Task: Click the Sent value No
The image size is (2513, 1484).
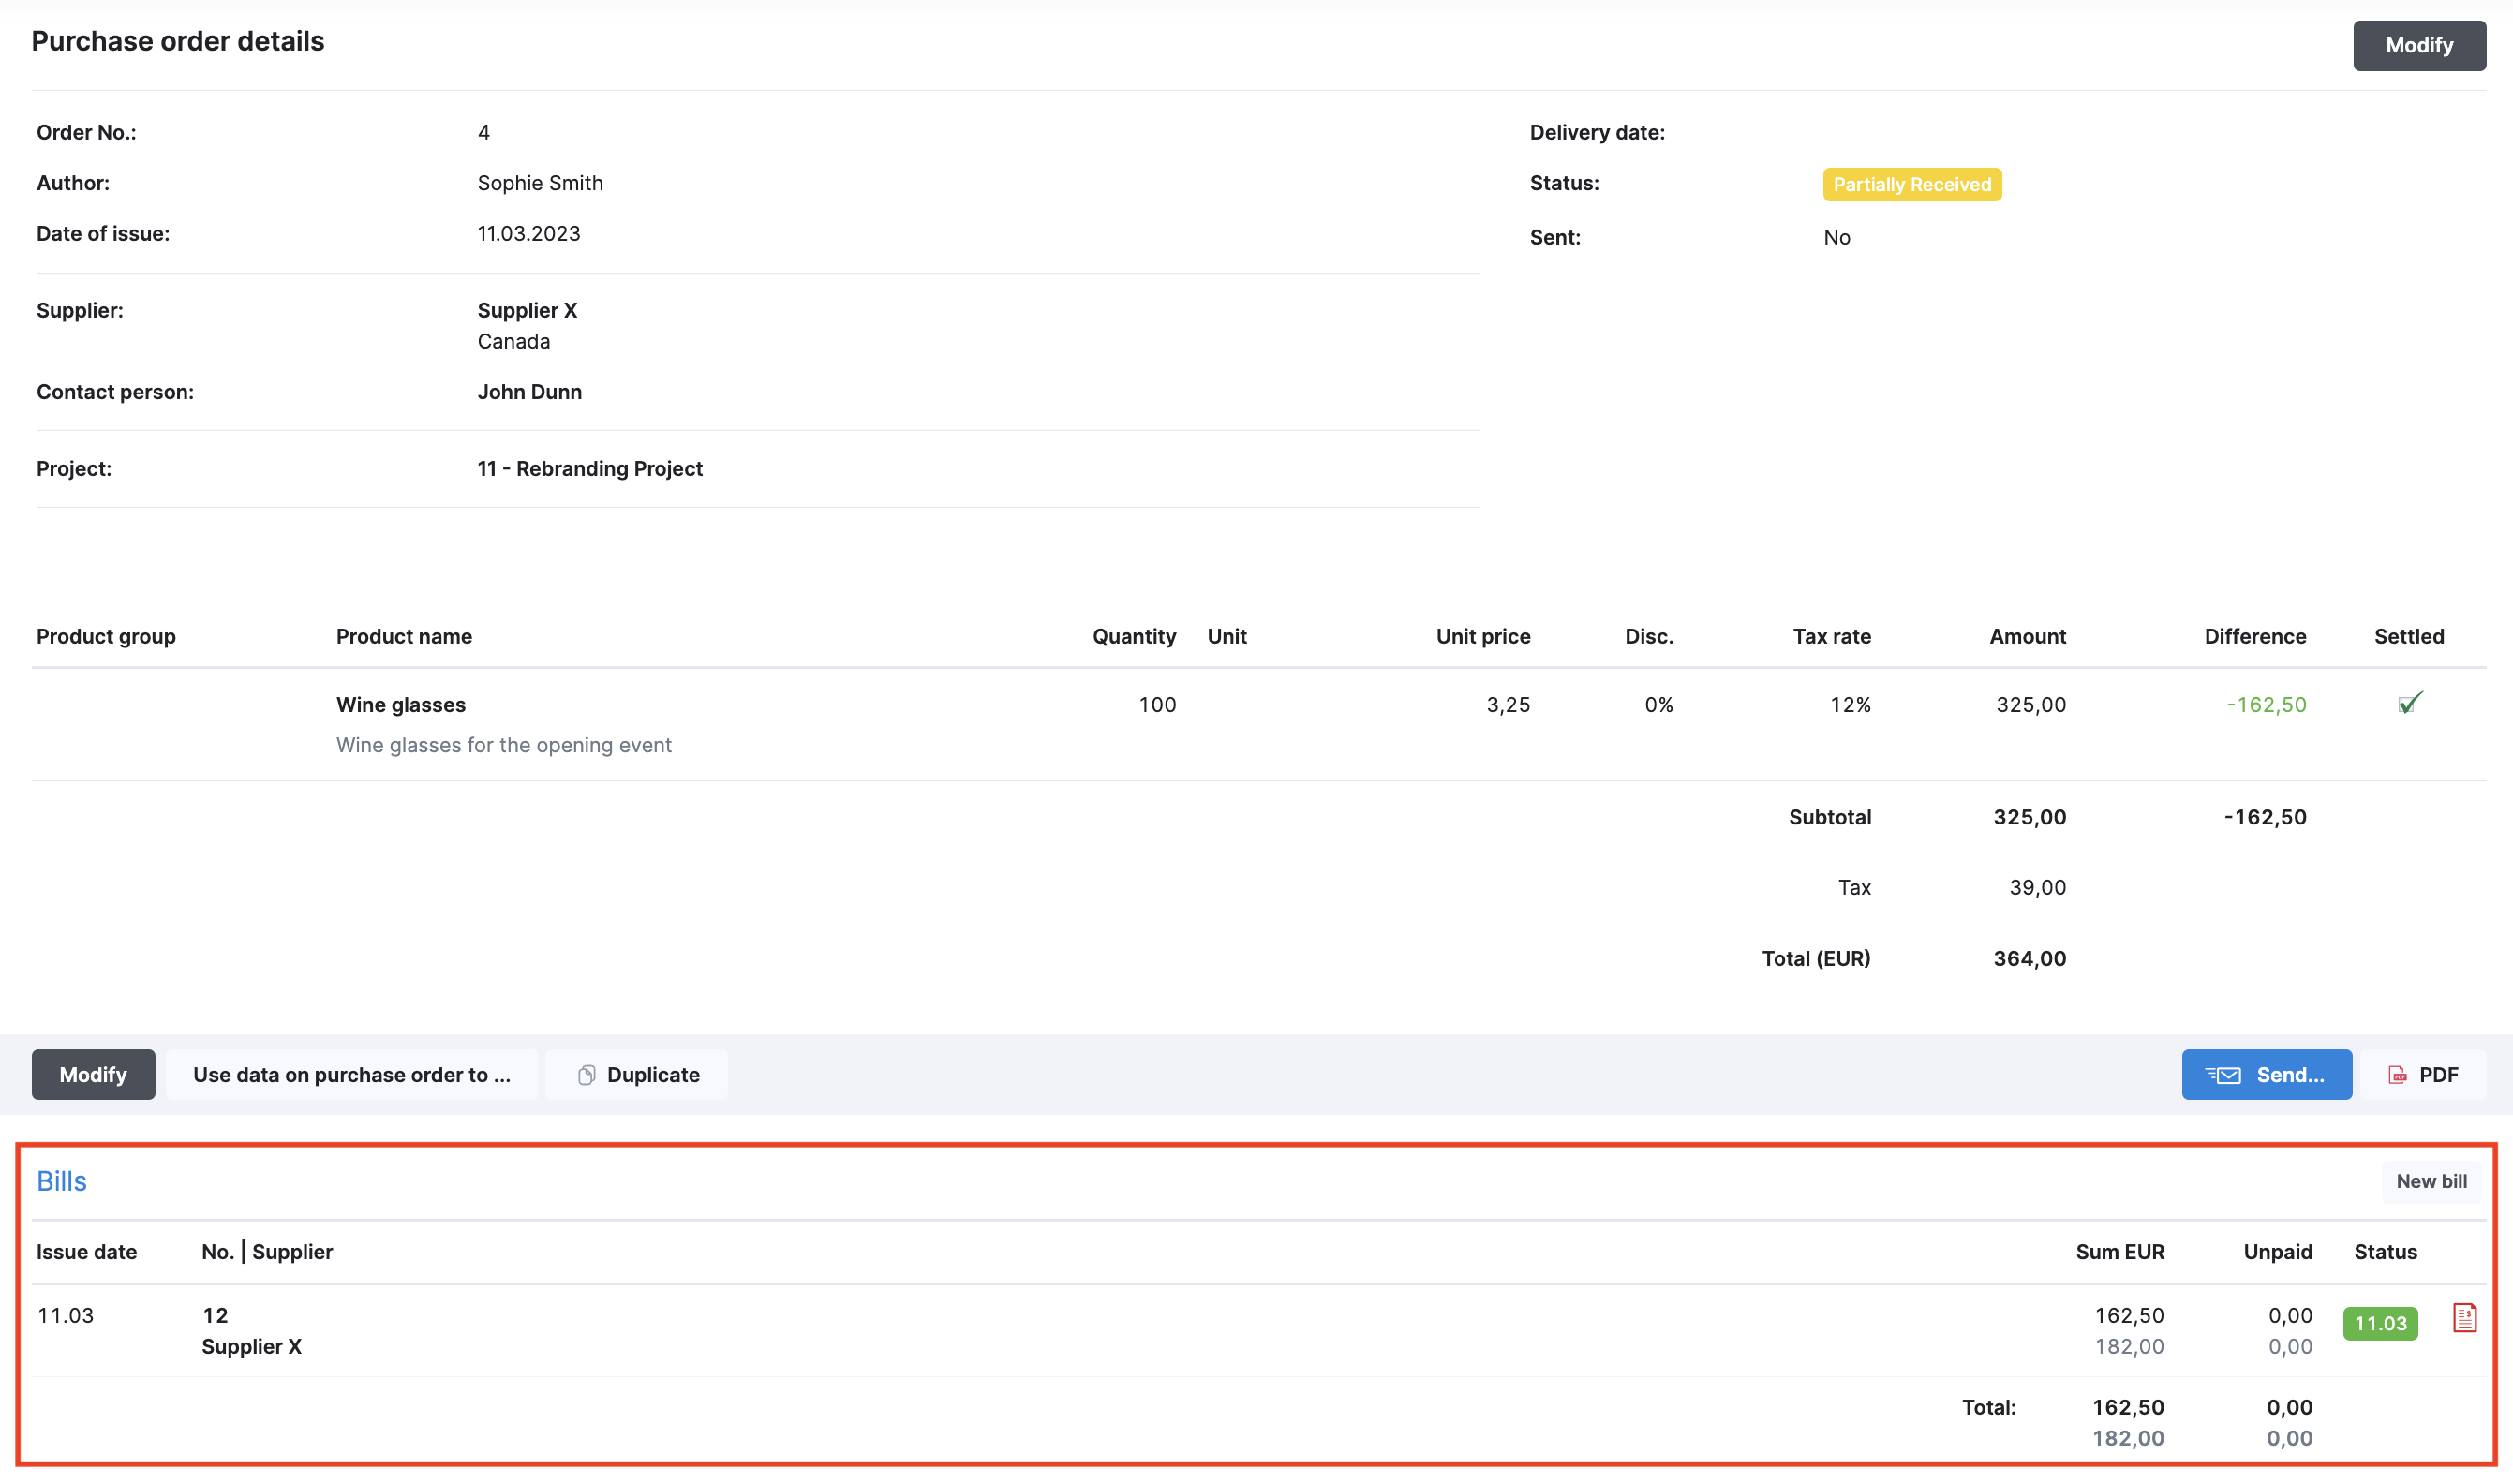Action: 1836,237
